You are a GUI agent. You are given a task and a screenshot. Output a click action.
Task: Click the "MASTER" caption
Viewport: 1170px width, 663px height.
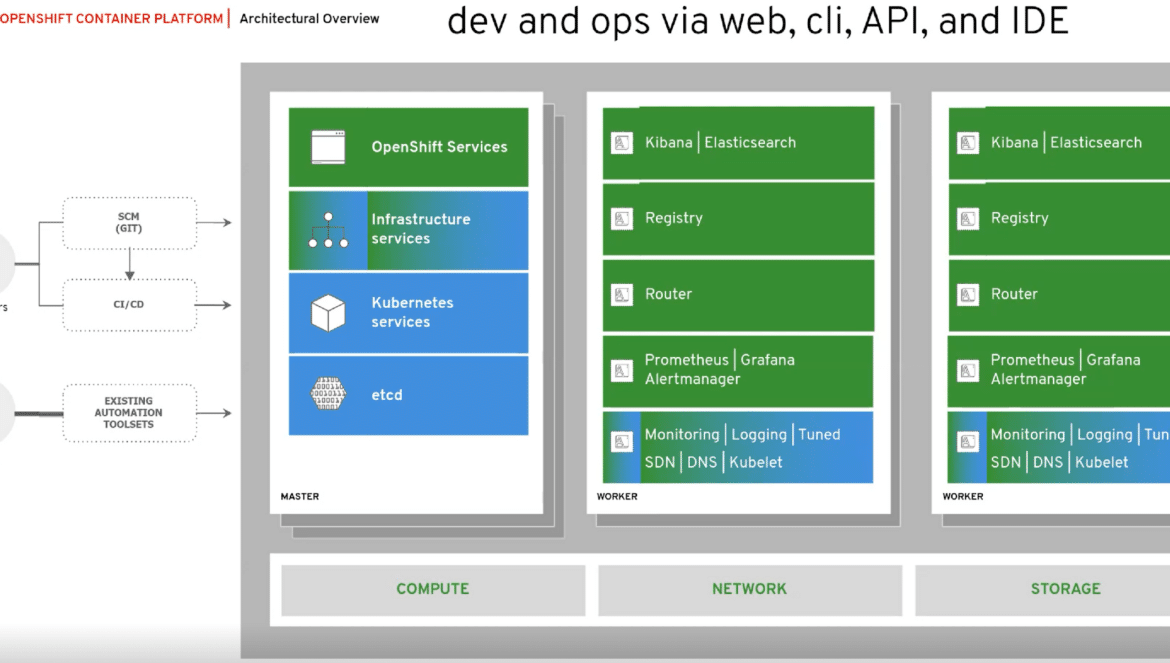coord(300,496)
